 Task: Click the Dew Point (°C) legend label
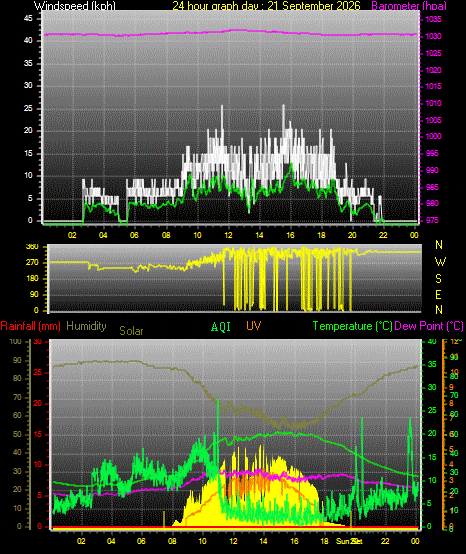tap(429, 326)
